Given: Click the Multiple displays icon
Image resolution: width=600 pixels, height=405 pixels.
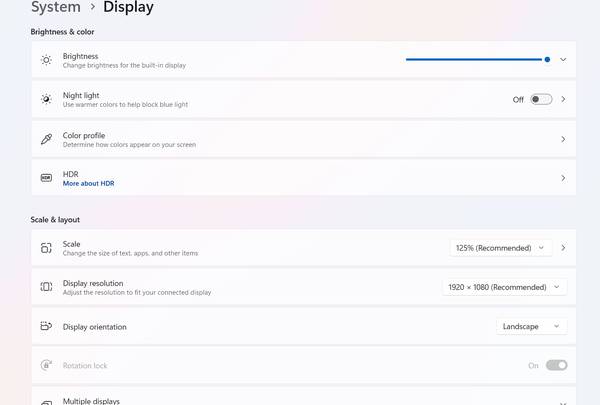Looking at the screenshot, I should tap(46, 401).
